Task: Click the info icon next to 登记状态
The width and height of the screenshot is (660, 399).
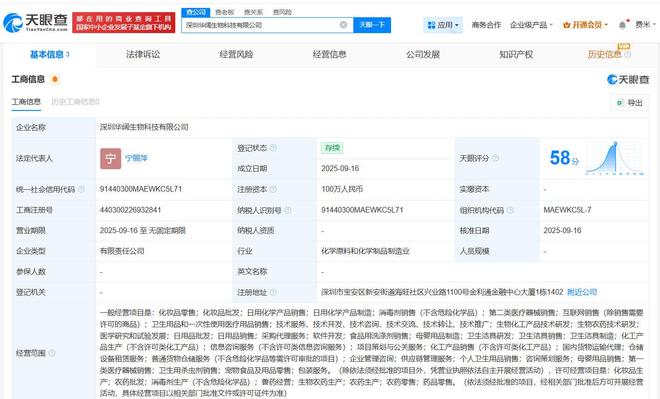Action: click(x=273, y=148)
